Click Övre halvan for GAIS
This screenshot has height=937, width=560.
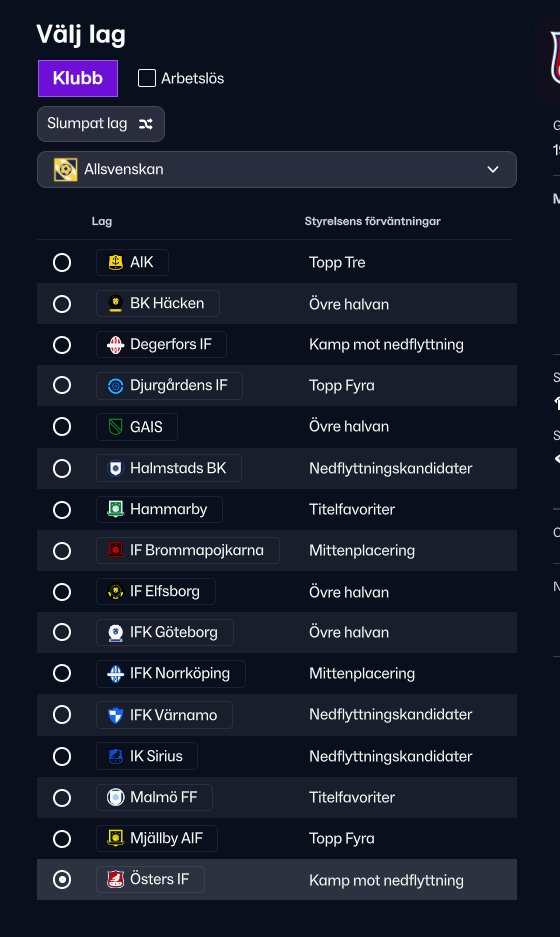349,427
